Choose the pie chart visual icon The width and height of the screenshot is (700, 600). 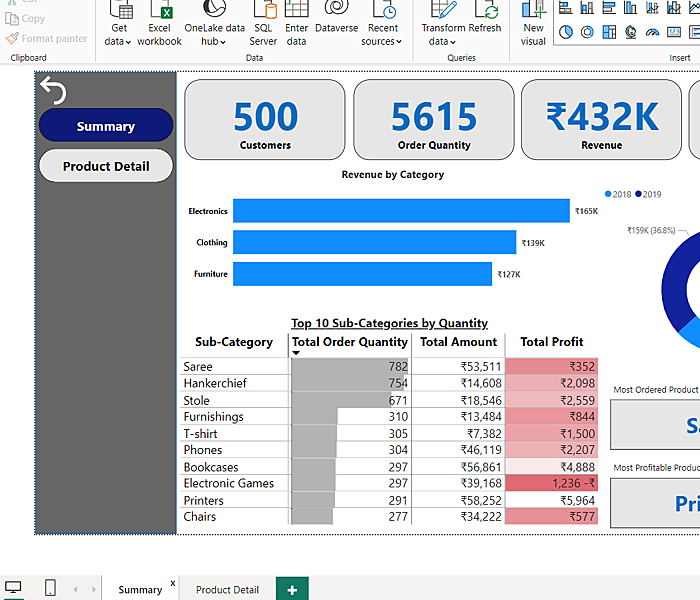point(566,32)
